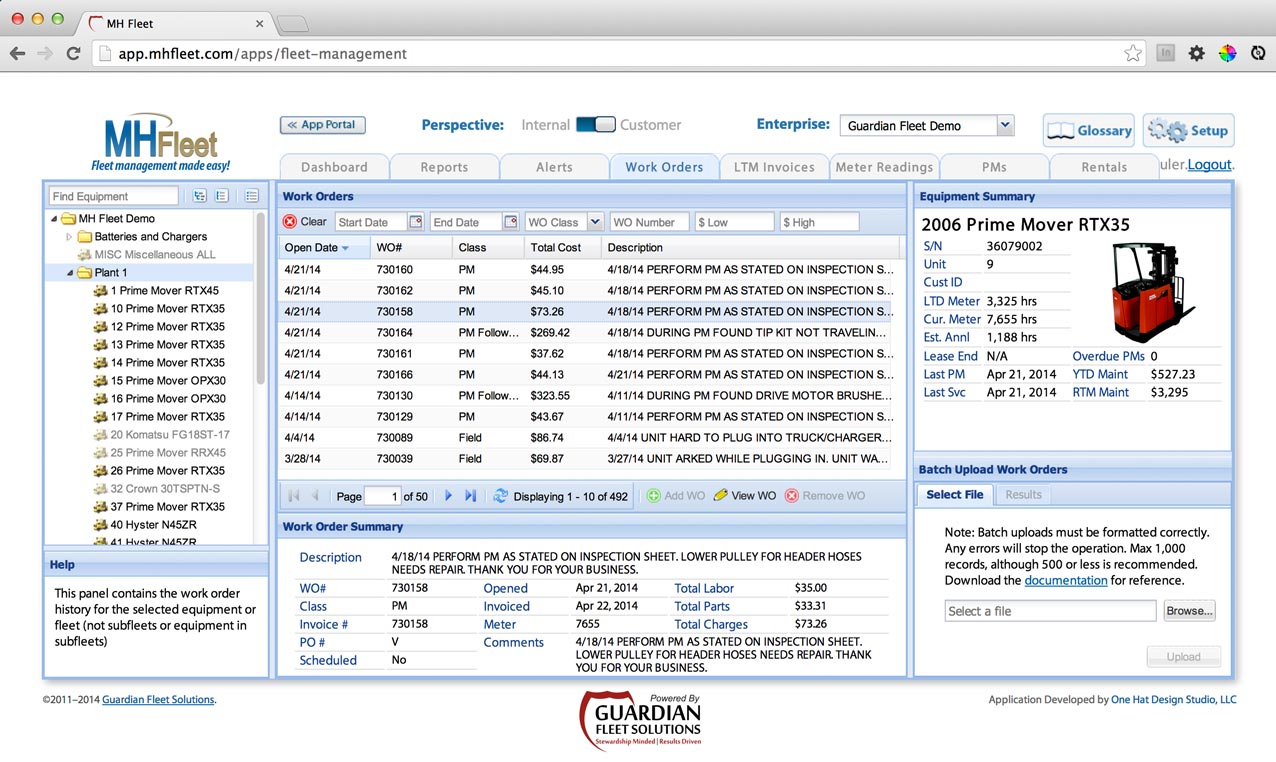Go to the previous page of work orders
The width and height of the screenshot is (1276, 762).
coord(316,496)
